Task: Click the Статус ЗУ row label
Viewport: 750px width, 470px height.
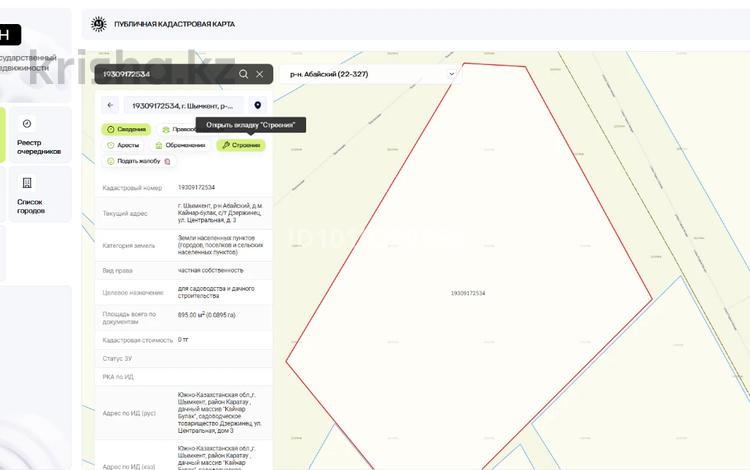Action: [117, 359]
